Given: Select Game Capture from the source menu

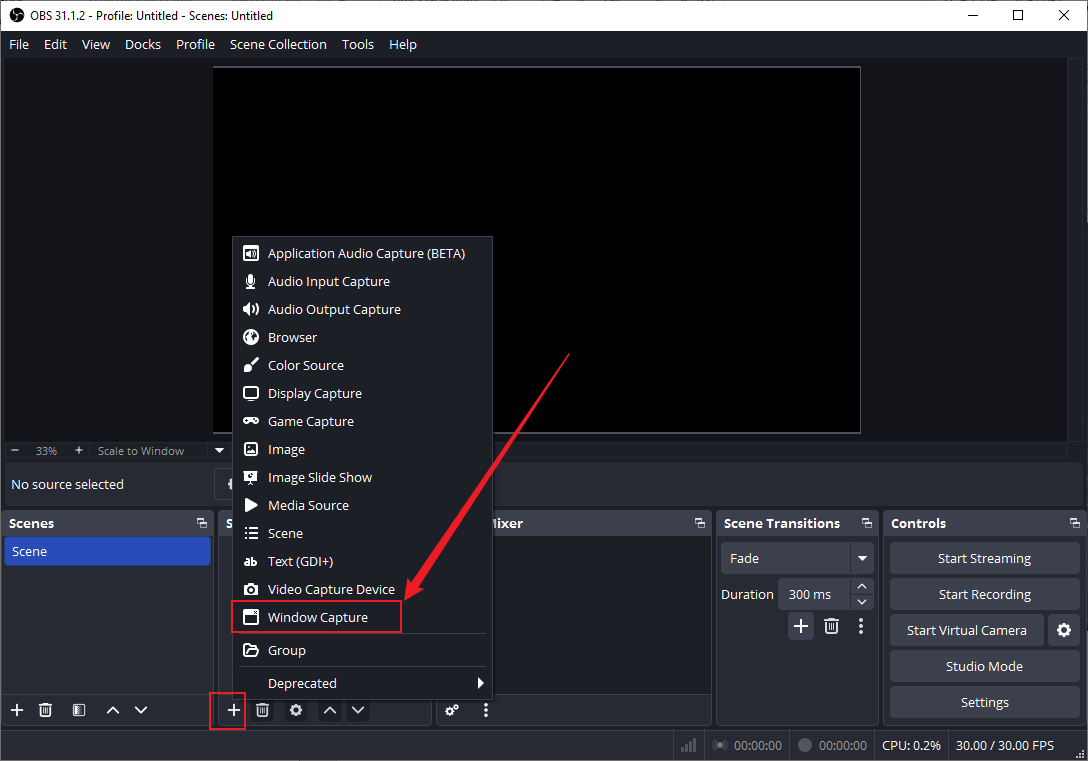Looking at the screenshot, I should pos(311,421).
